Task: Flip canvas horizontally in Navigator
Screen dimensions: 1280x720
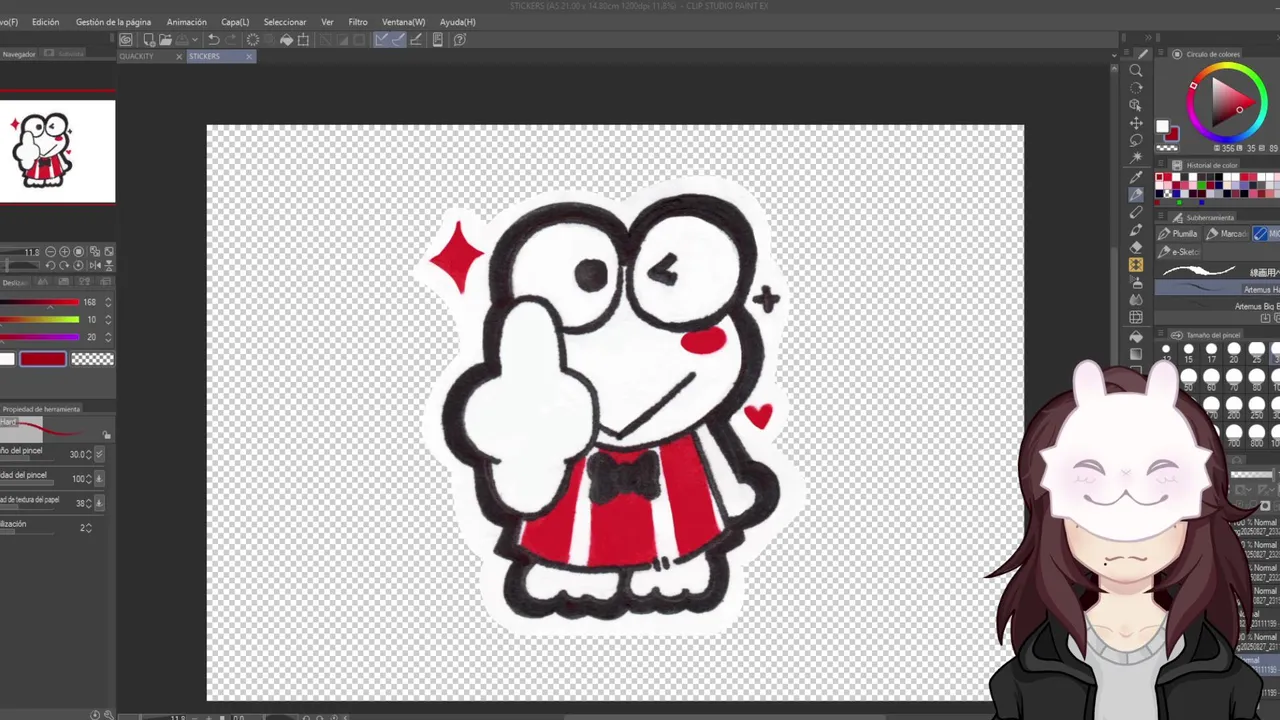Action: pos(95,265)
